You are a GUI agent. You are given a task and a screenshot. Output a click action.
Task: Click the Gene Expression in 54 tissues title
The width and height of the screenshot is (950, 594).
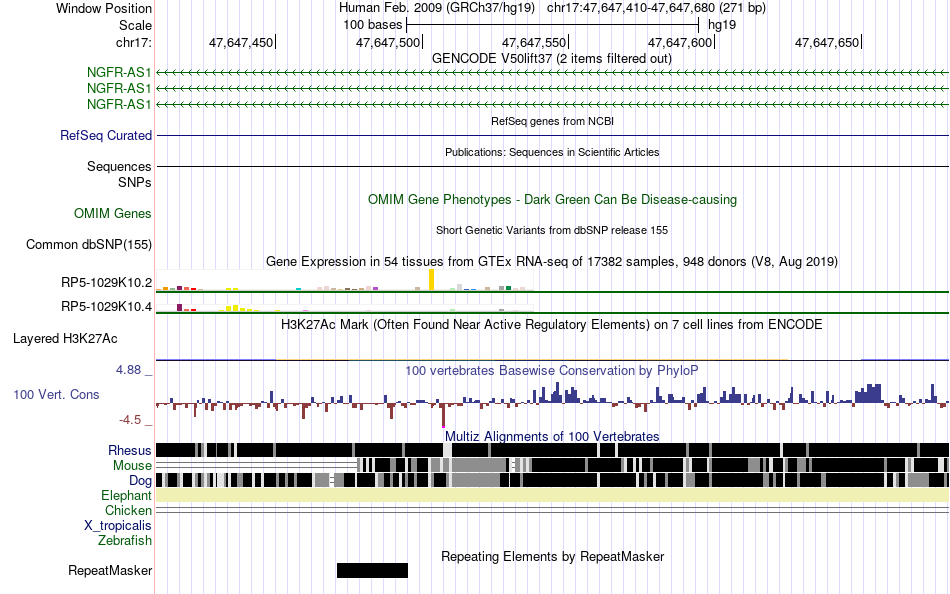coord(552,262)
